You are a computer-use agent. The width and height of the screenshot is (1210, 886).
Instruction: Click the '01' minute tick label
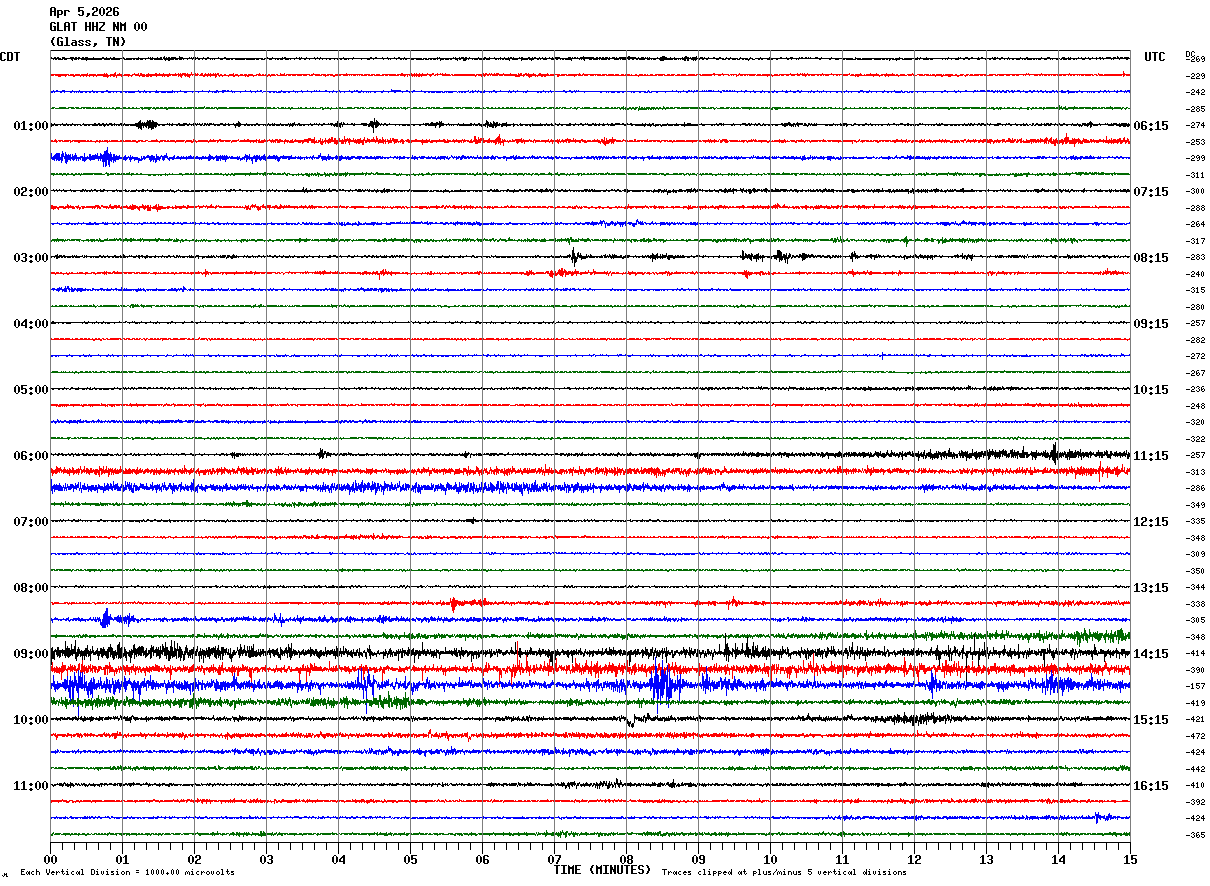[x=122, y=859]
